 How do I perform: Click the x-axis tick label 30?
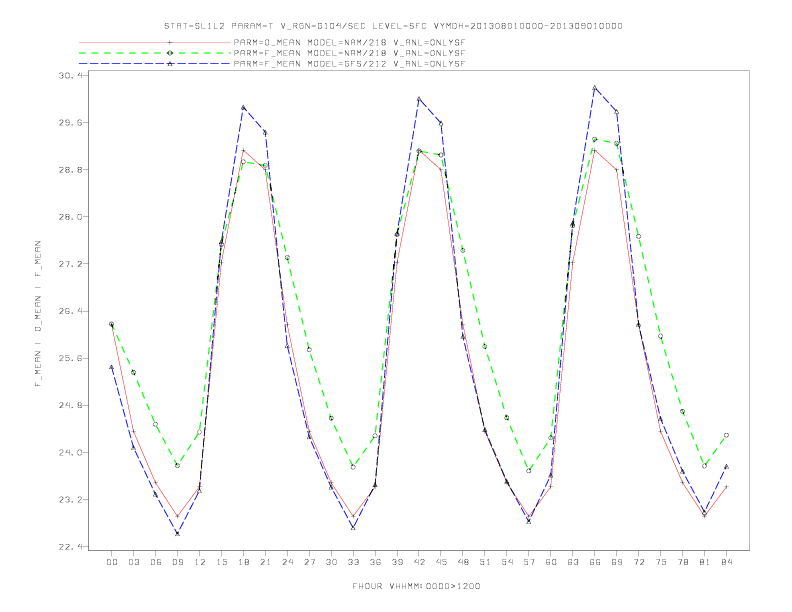pos(331,562)
